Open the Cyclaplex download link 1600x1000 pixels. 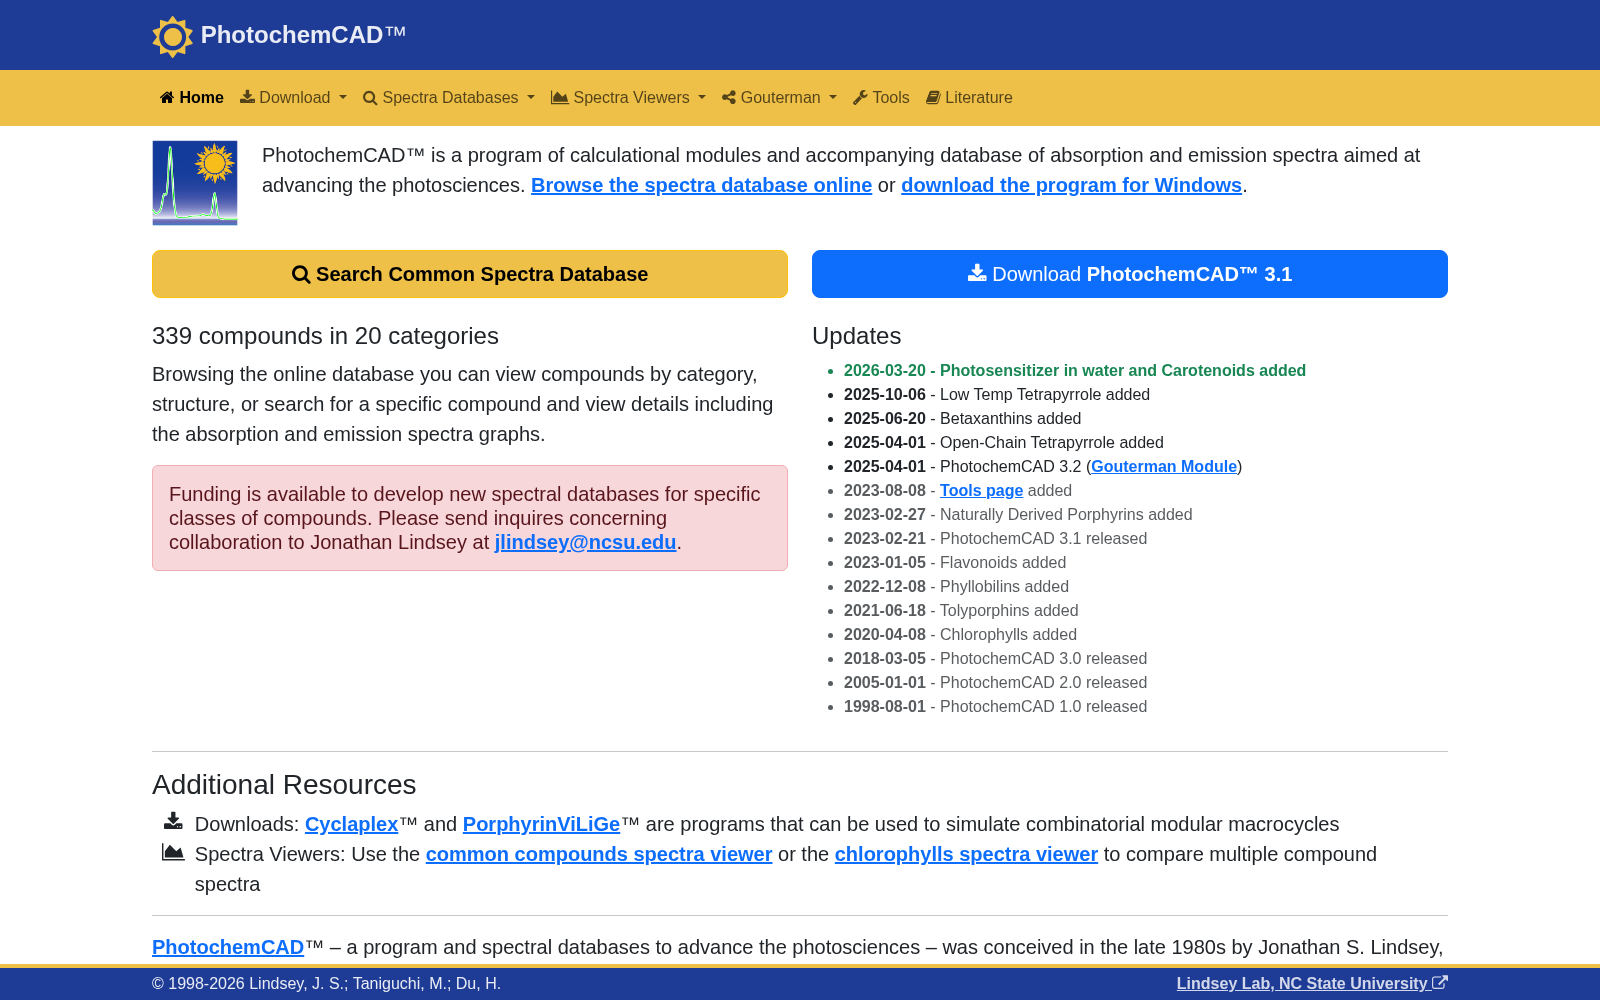(x=351, y=824)
